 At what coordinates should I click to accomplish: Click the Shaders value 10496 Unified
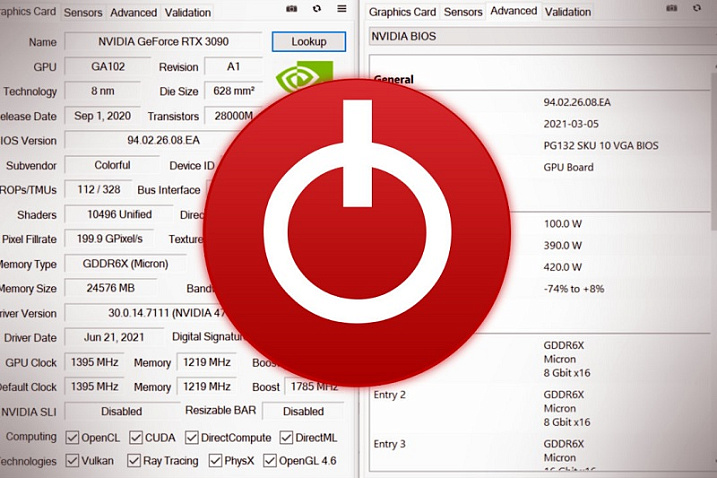click(119, 214)
